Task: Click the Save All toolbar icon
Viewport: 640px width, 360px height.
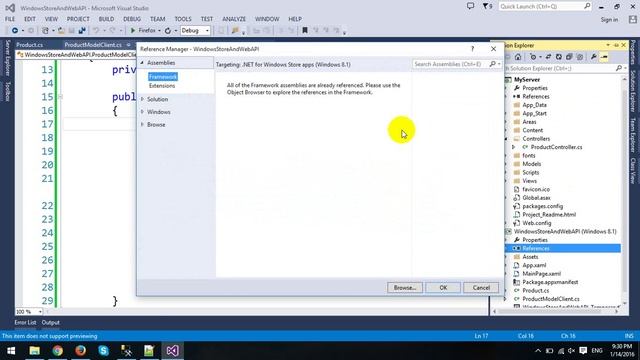Action: pyautogui.click(x=82, y=31)
